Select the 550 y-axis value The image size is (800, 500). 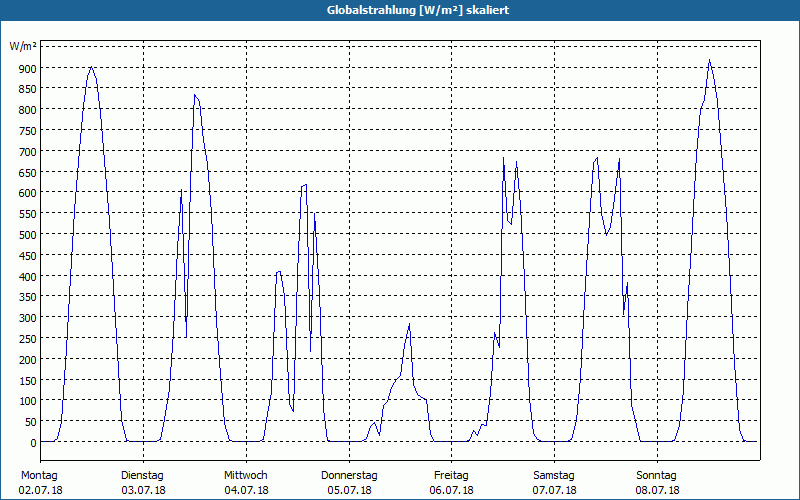pyautogui.click(x=28, y=214)
